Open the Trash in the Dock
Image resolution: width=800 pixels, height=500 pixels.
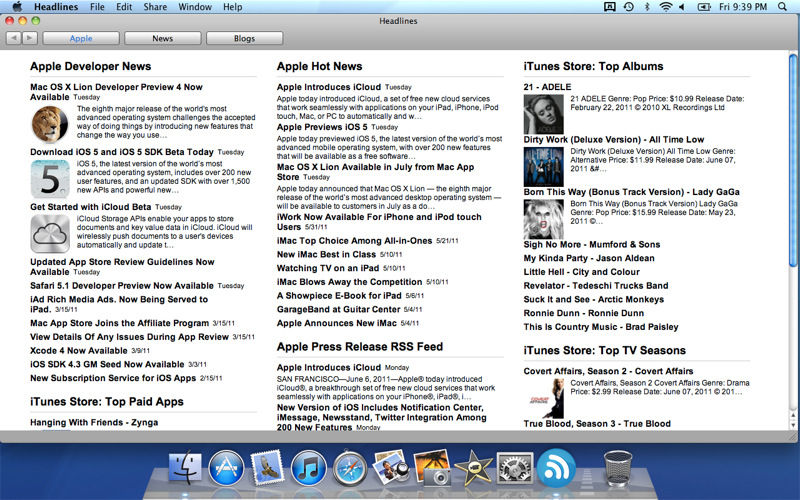tap(618, 468)
